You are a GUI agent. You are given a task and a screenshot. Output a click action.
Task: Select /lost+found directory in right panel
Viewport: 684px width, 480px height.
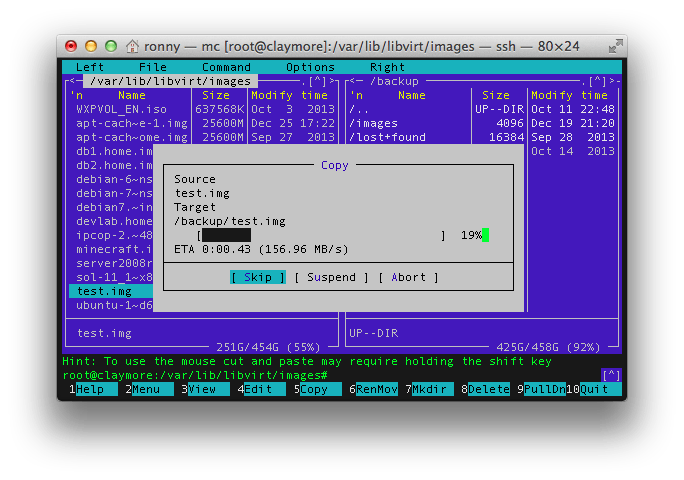tap(387, 137)
